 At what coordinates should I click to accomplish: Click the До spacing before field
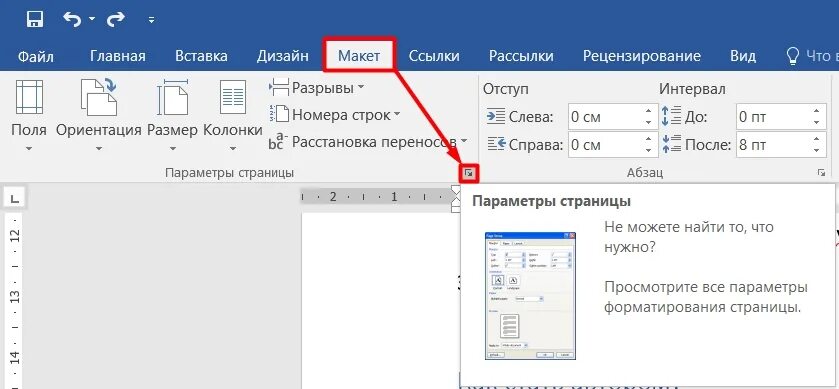pos(773,116)
